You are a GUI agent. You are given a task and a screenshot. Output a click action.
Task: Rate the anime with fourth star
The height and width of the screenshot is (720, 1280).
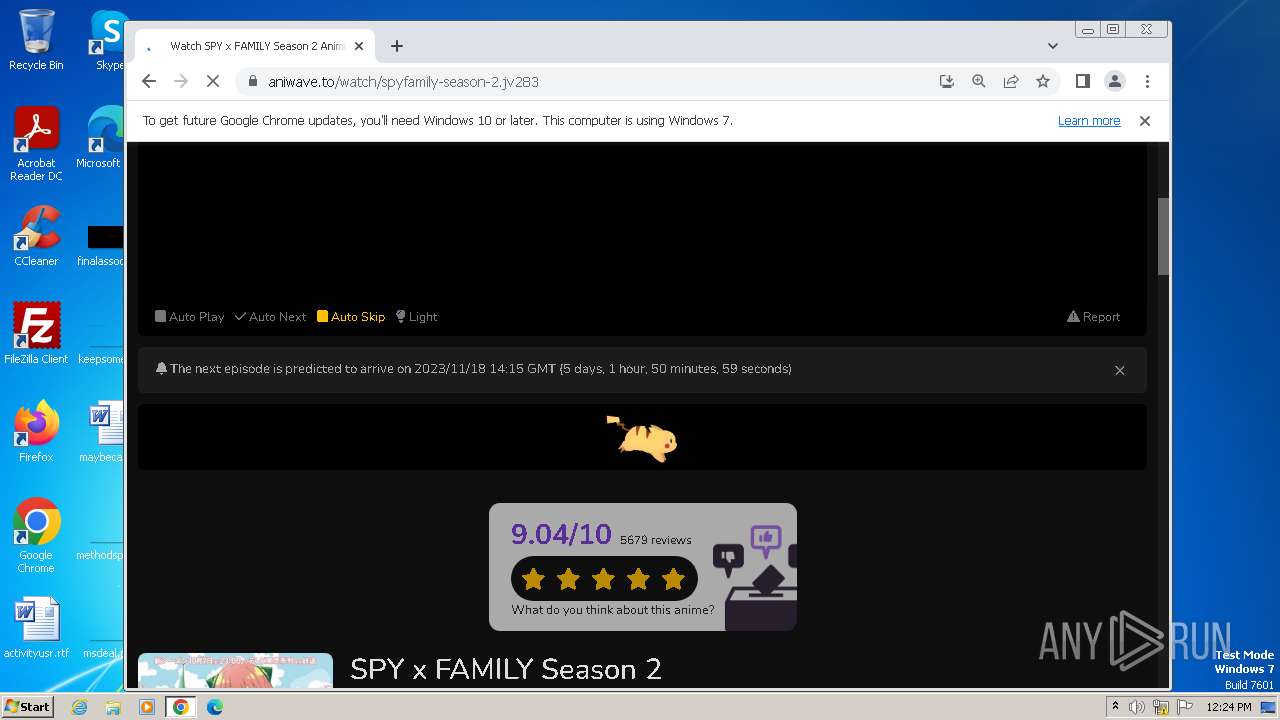[638, 579]
